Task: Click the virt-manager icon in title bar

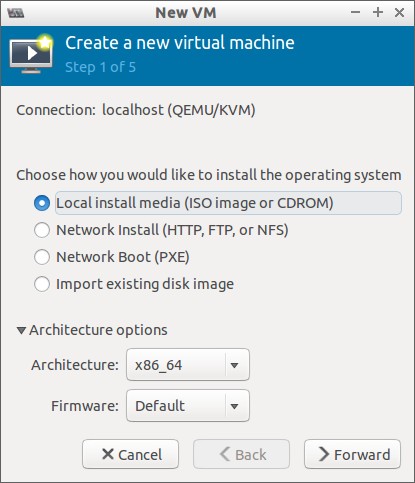Action: coord(15,13)
